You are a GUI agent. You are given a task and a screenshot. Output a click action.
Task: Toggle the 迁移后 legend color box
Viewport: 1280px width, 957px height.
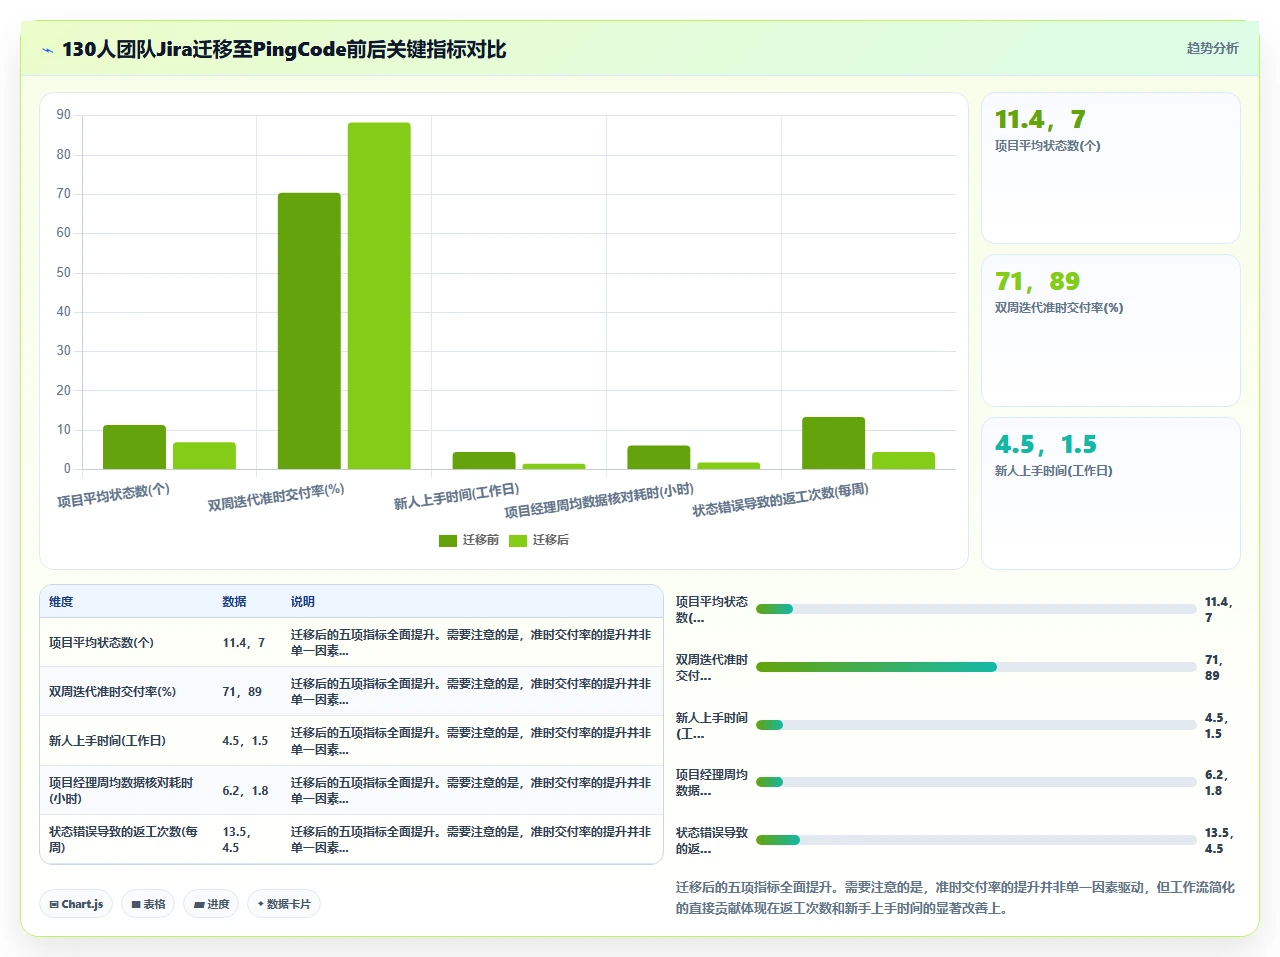[x=518, y=541]
